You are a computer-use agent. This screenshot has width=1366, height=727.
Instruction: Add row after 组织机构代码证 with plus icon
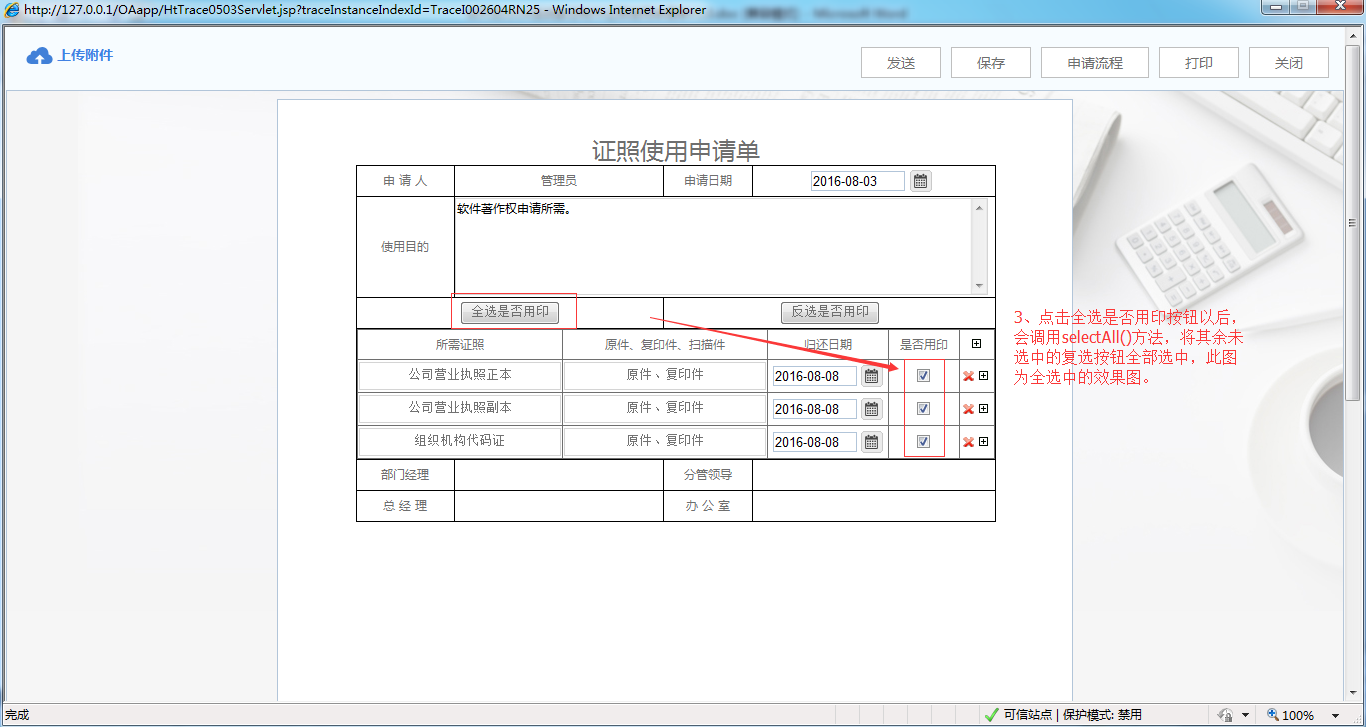[x=984, y=441]
